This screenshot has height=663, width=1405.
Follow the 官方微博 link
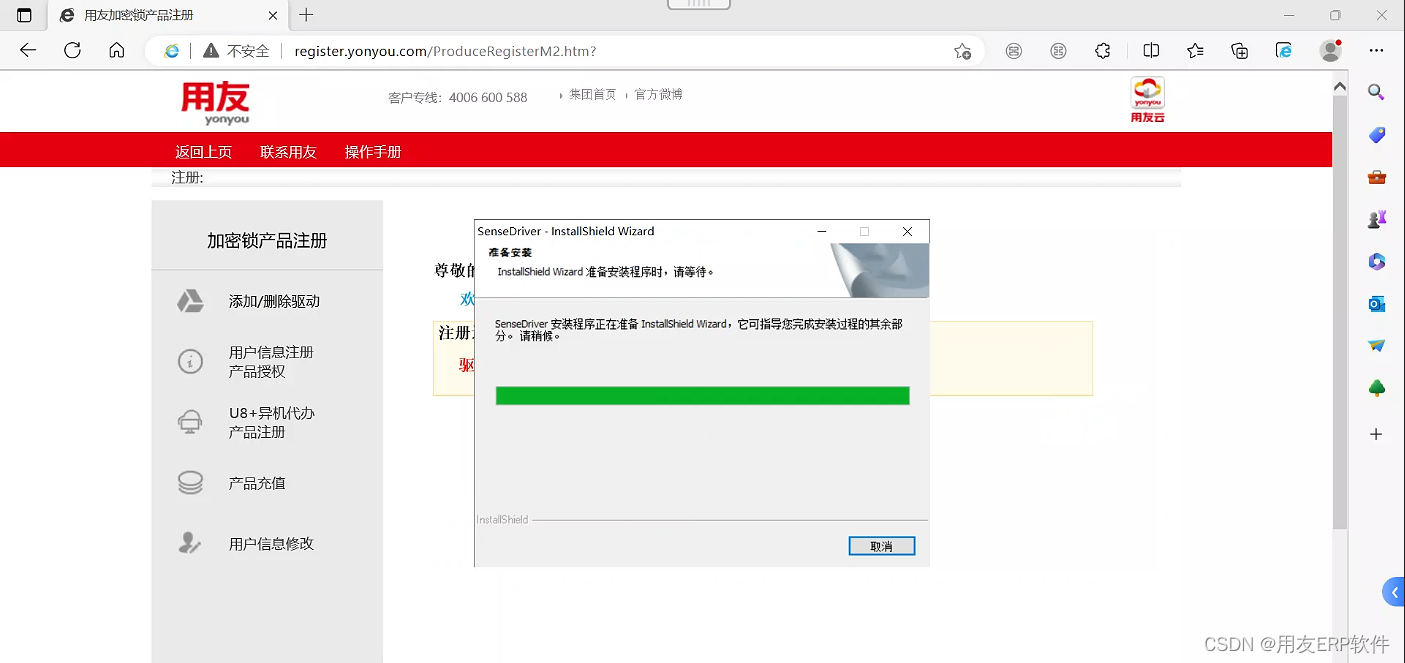click(x=659, y=94)
